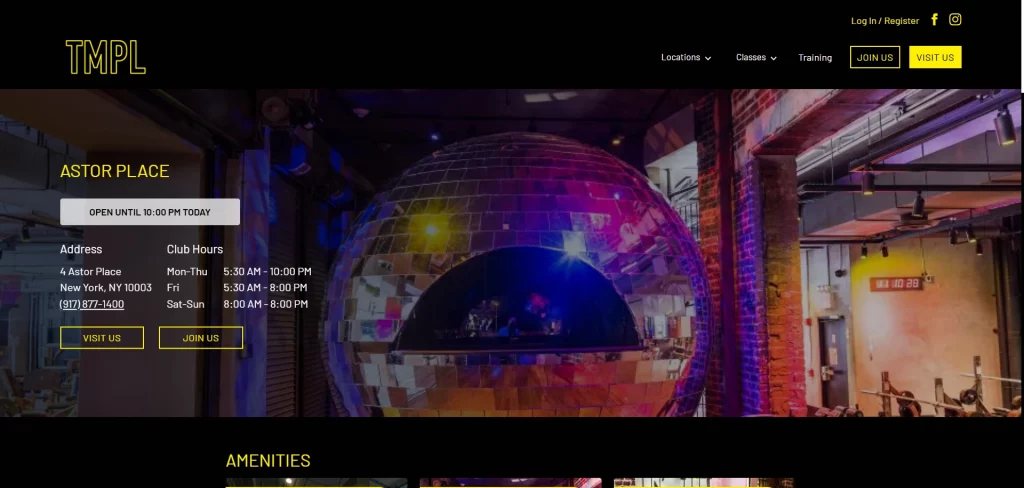
Task: Call the (917) 877-1400 phone link
Action: click(x=92, y=304)
